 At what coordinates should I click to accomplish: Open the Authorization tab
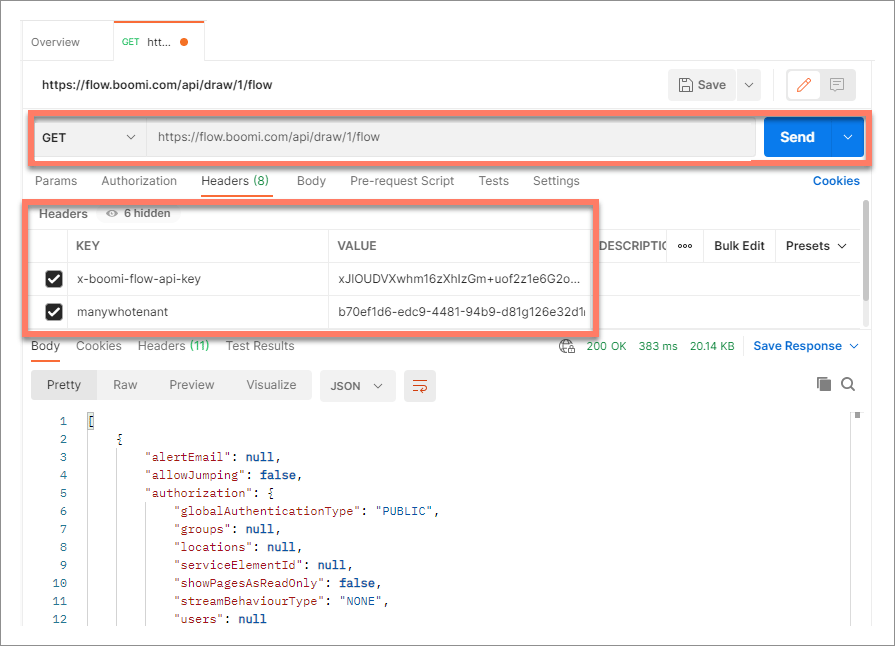pyautogui.click(x=139, y=181)
